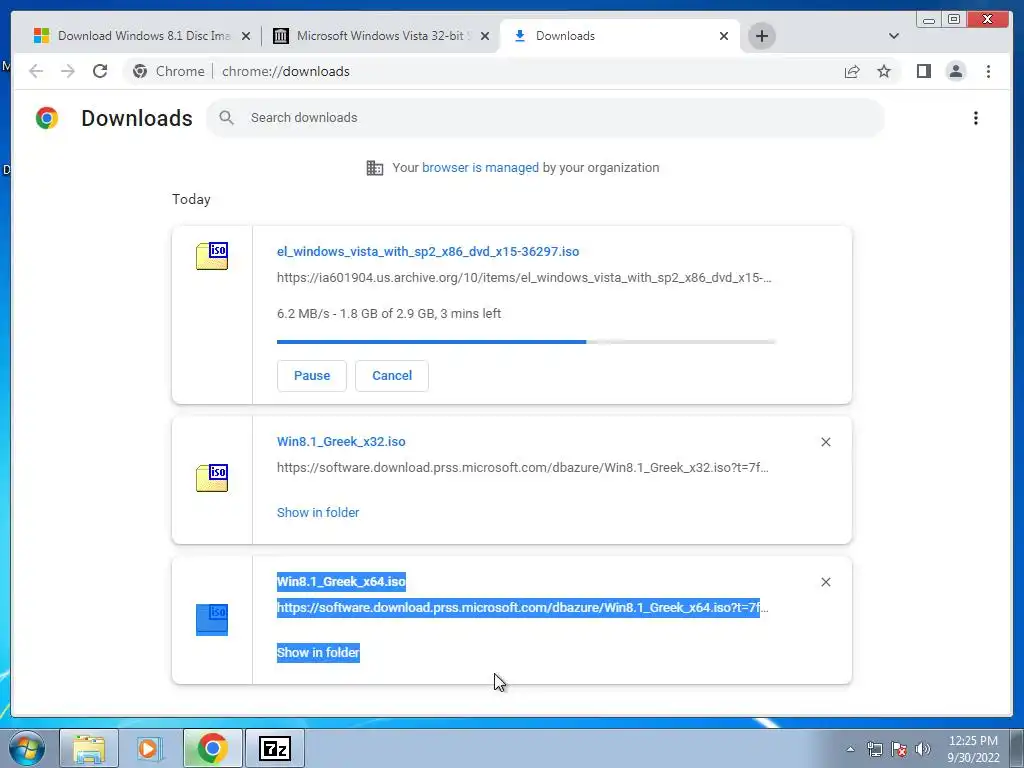The image size is (1024, 768).
Task: Switch to the Download Windows 8.1 Disc Image tab
Action: pos(140,36)
